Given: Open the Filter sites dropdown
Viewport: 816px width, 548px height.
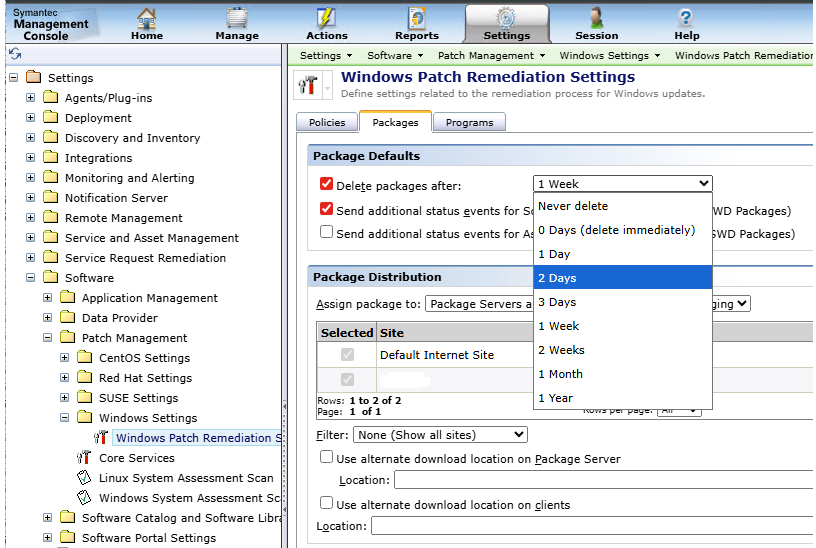Looking at the screenshot, I should (440, 435).
